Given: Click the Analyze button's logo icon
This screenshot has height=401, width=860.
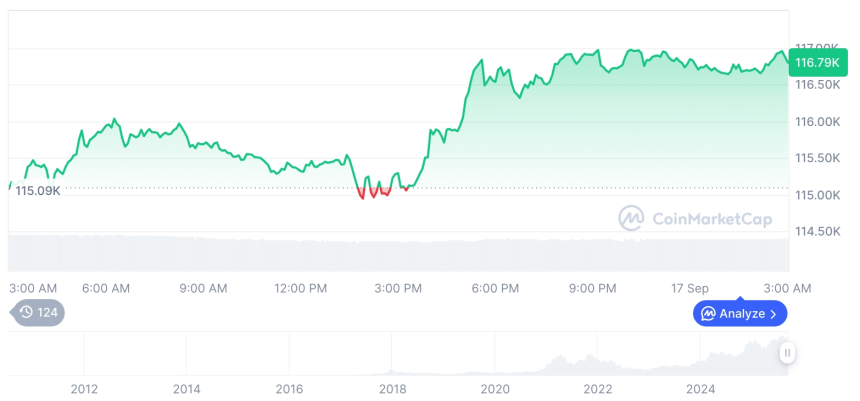Looking at the screenshot, I should [x=708, y=314].
